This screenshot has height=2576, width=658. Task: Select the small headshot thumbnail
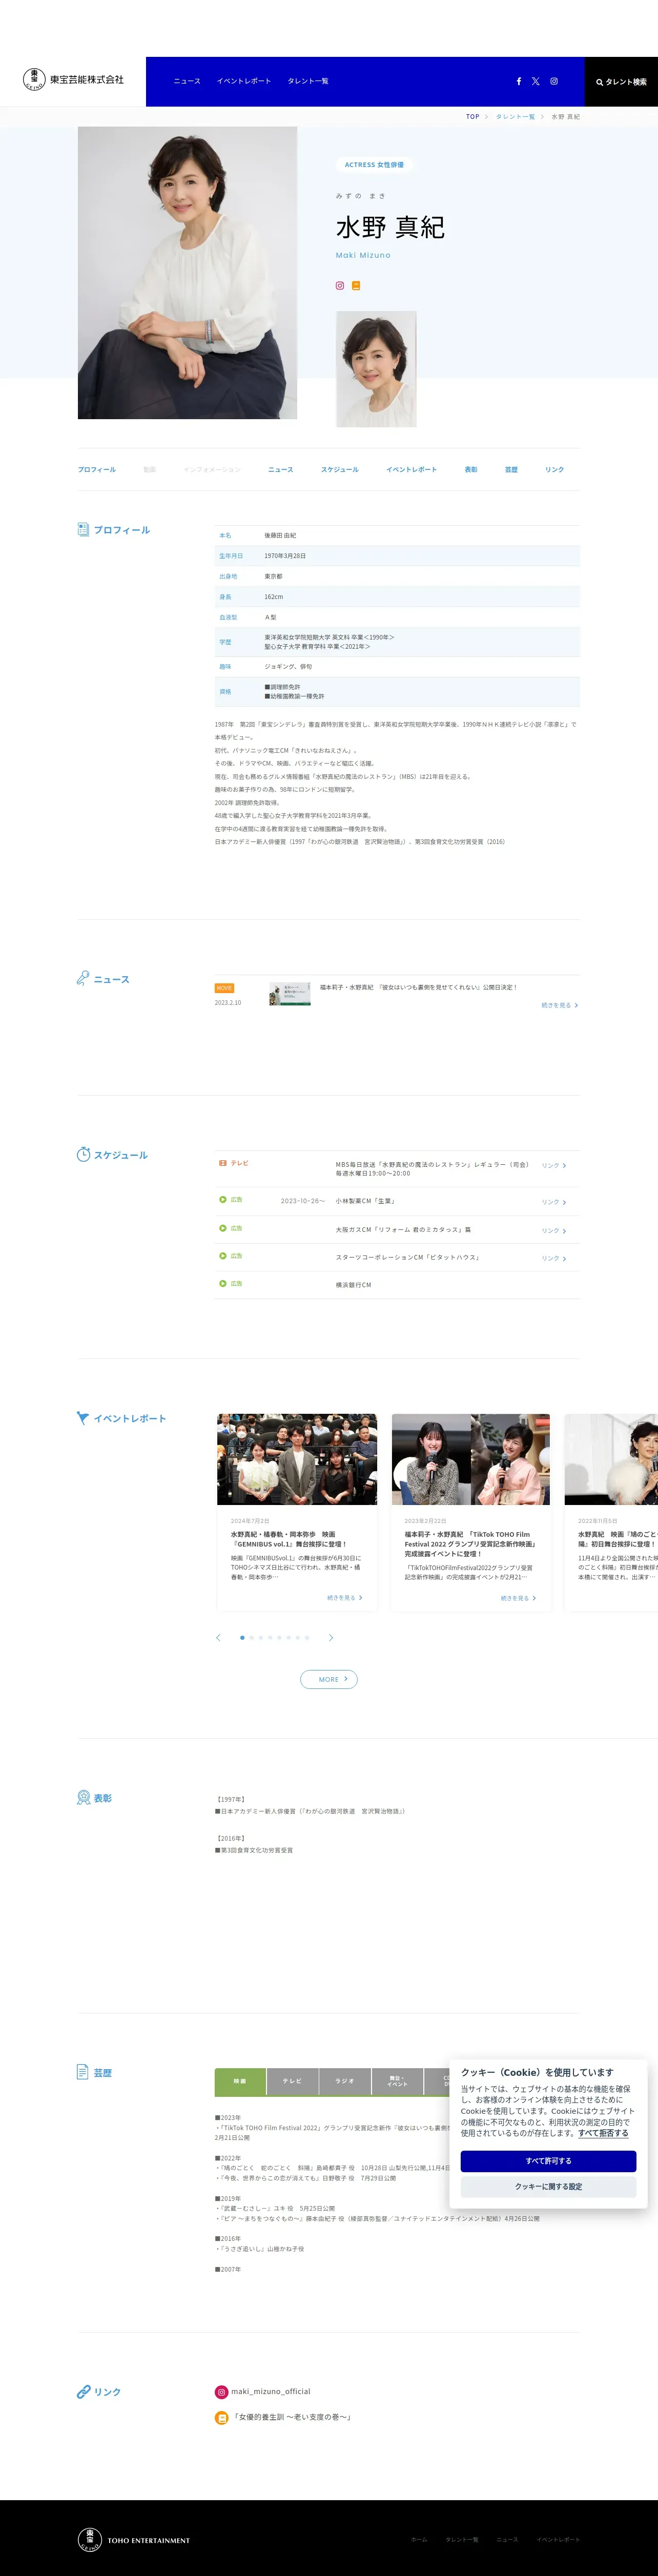click(376, 369)
